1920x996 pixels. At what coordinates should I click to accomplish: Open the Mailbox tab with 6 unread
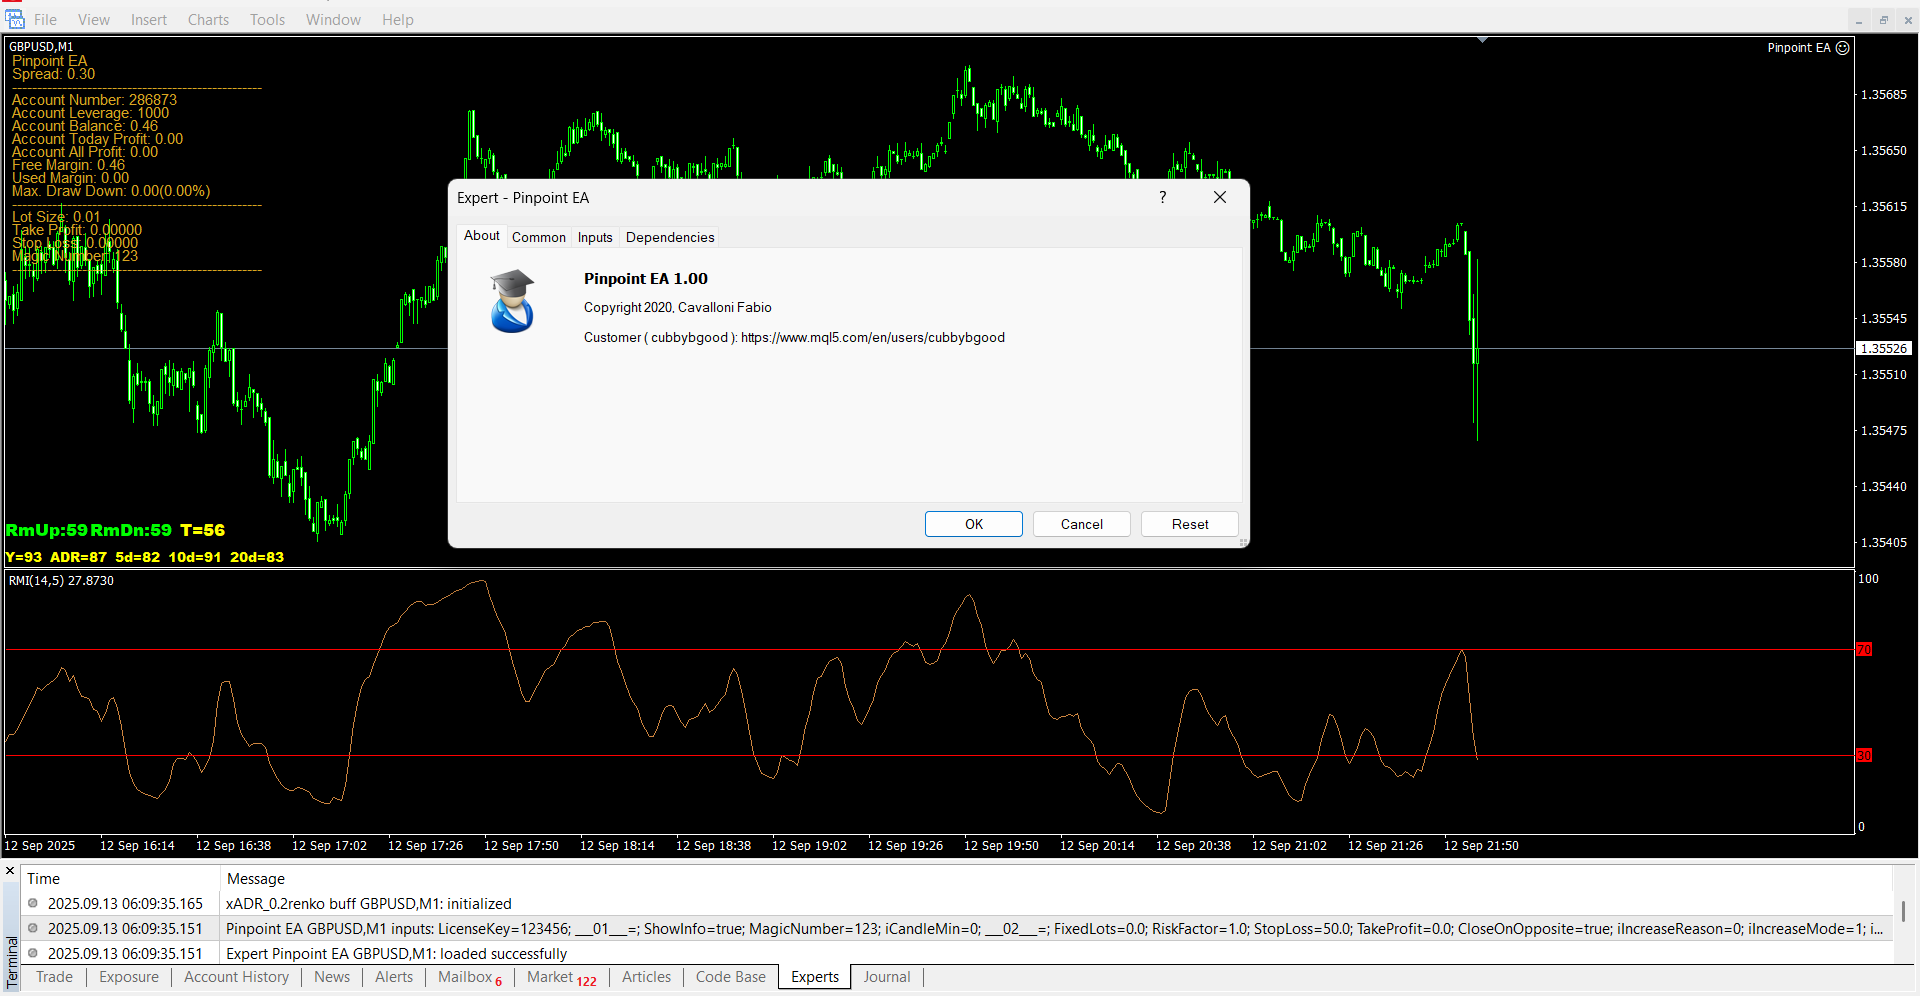pyautogui.click(x=469, y=977)
